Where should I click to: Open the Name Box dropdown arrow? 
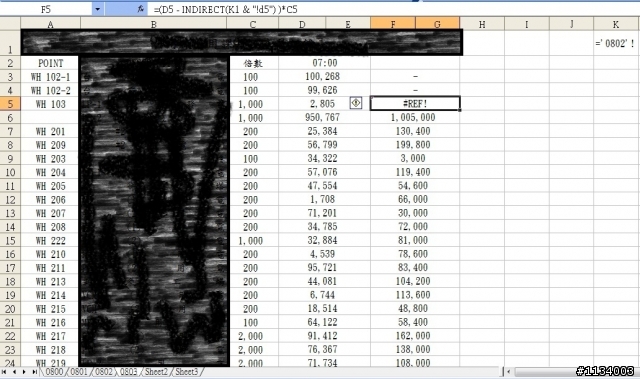tap(97, 9)
